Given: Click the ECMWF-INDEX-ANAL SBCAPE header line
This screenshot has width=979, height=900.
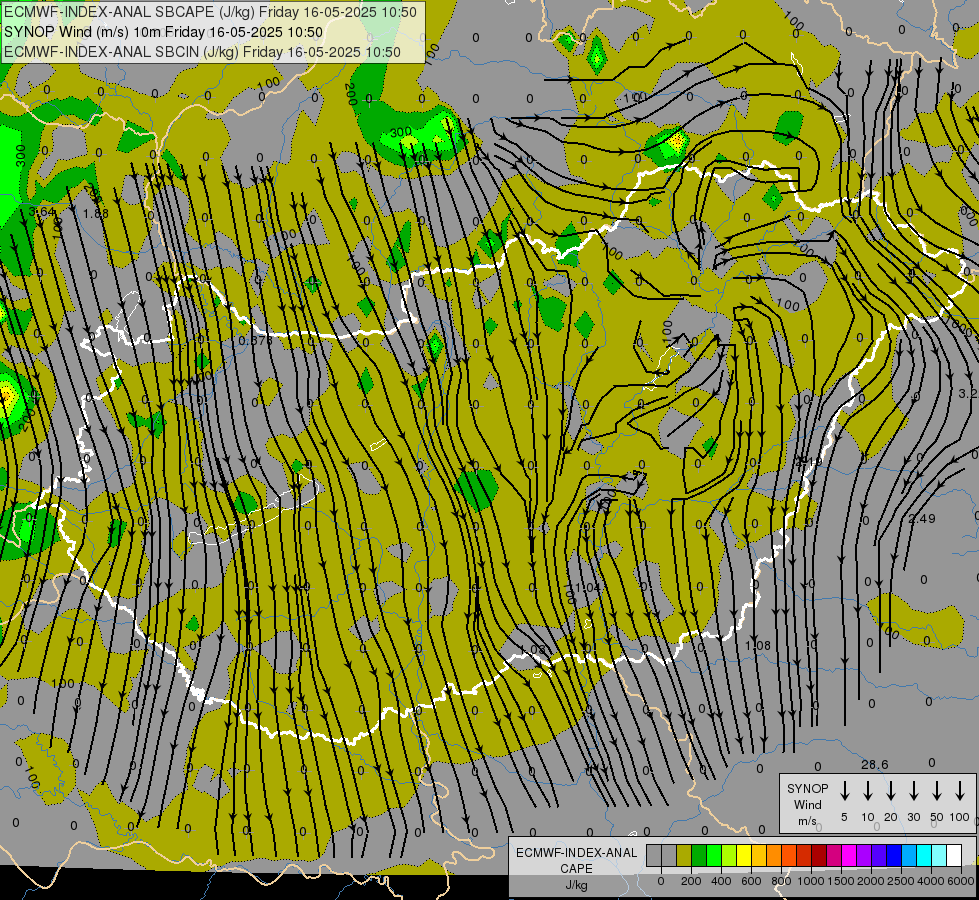Looking at the screenshot, I should pyautogui.click(x=210, y=12).
